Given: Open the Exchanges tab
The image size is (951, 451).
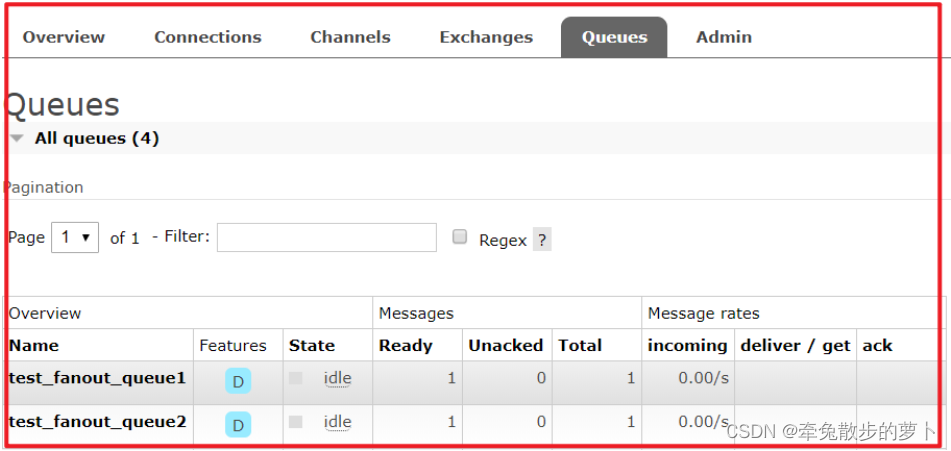Looking at the screenshot, I should (x=486, y=37).
